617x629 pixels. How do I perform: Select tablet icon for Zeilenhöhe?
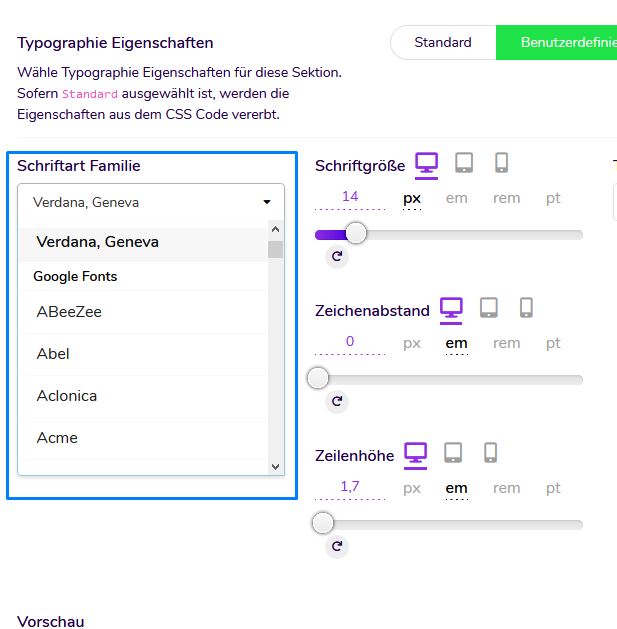pyautogui.click(x=453, y=454)
